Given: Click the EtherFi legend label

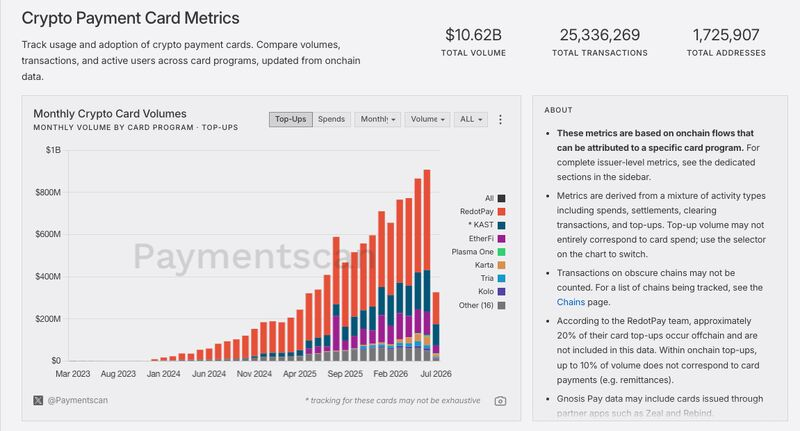Looking at the screenshot, I should [481, 239].
